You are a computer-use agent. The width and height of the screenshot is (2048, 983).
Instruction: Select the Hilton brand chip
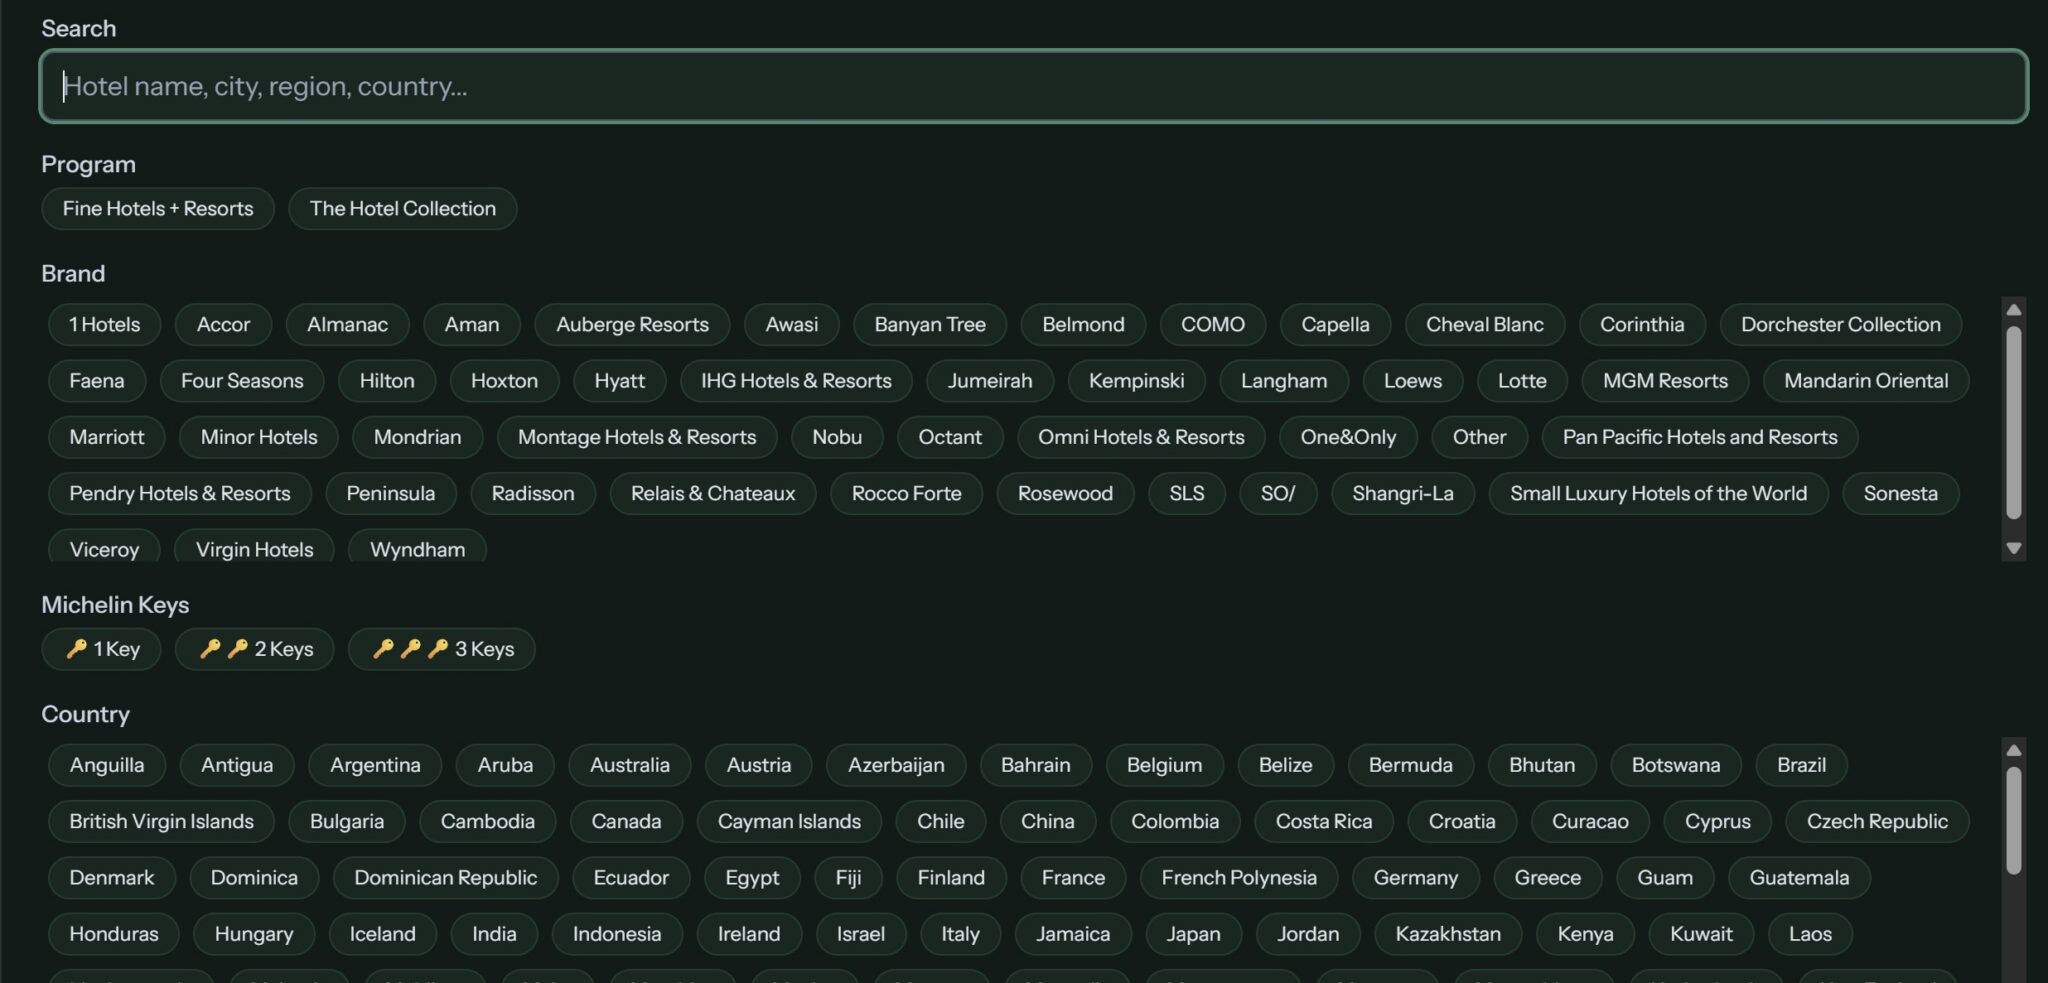[x=387, y=381]
